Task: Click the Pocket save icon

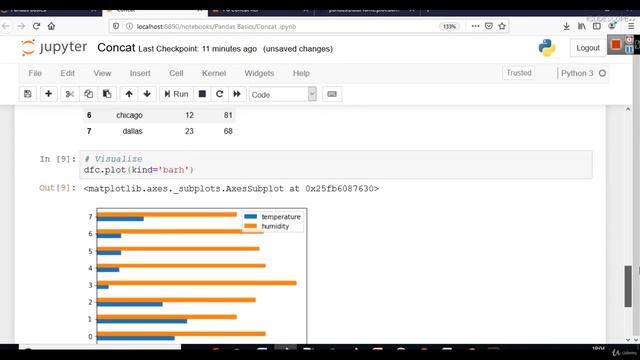Action: [489, 26]
